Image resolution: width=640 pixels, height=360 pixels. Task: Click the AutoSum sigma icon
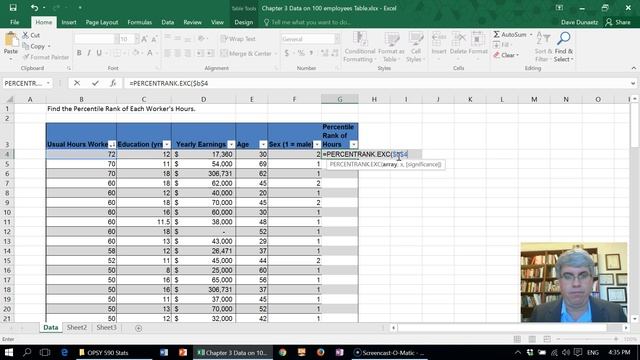[x=496, y=35]
